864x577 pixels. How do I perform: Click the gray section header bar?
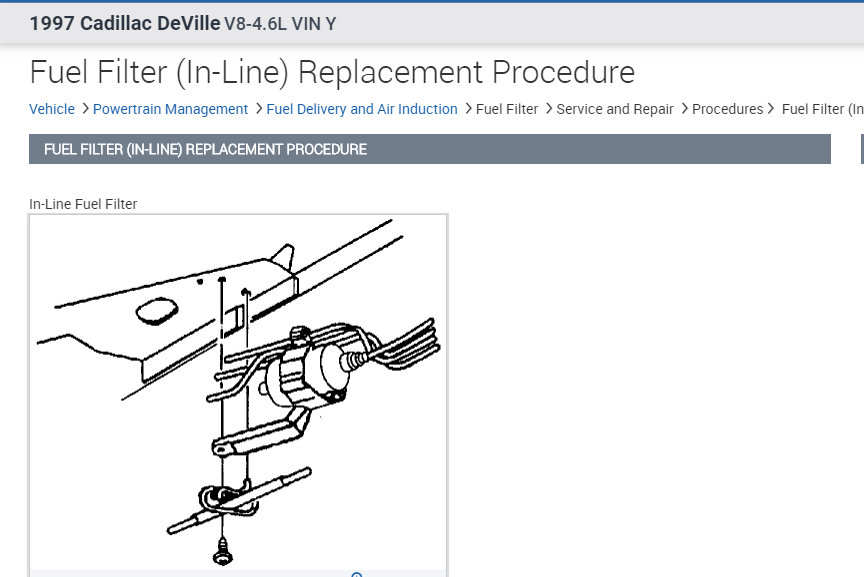click(x=430, y=149)
